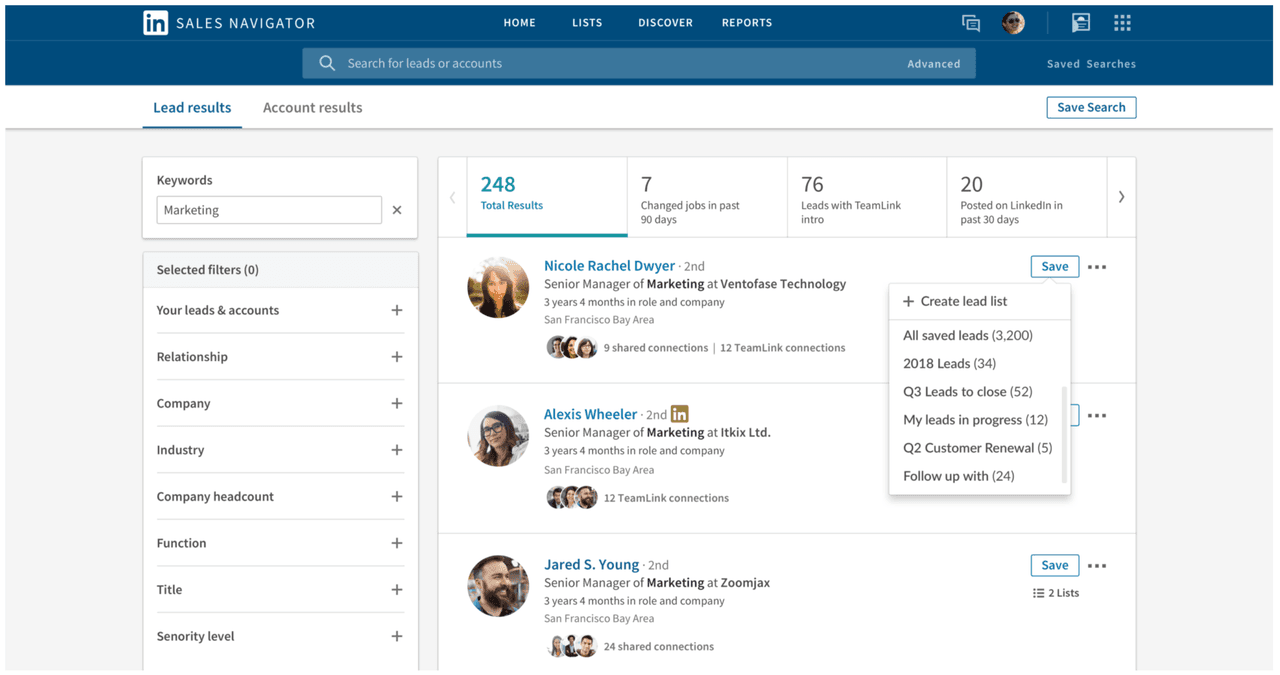The height and width of the screenshot is (675, 1280).
Task: Expand the Industry filter
Action: click(x=397, y=449)
